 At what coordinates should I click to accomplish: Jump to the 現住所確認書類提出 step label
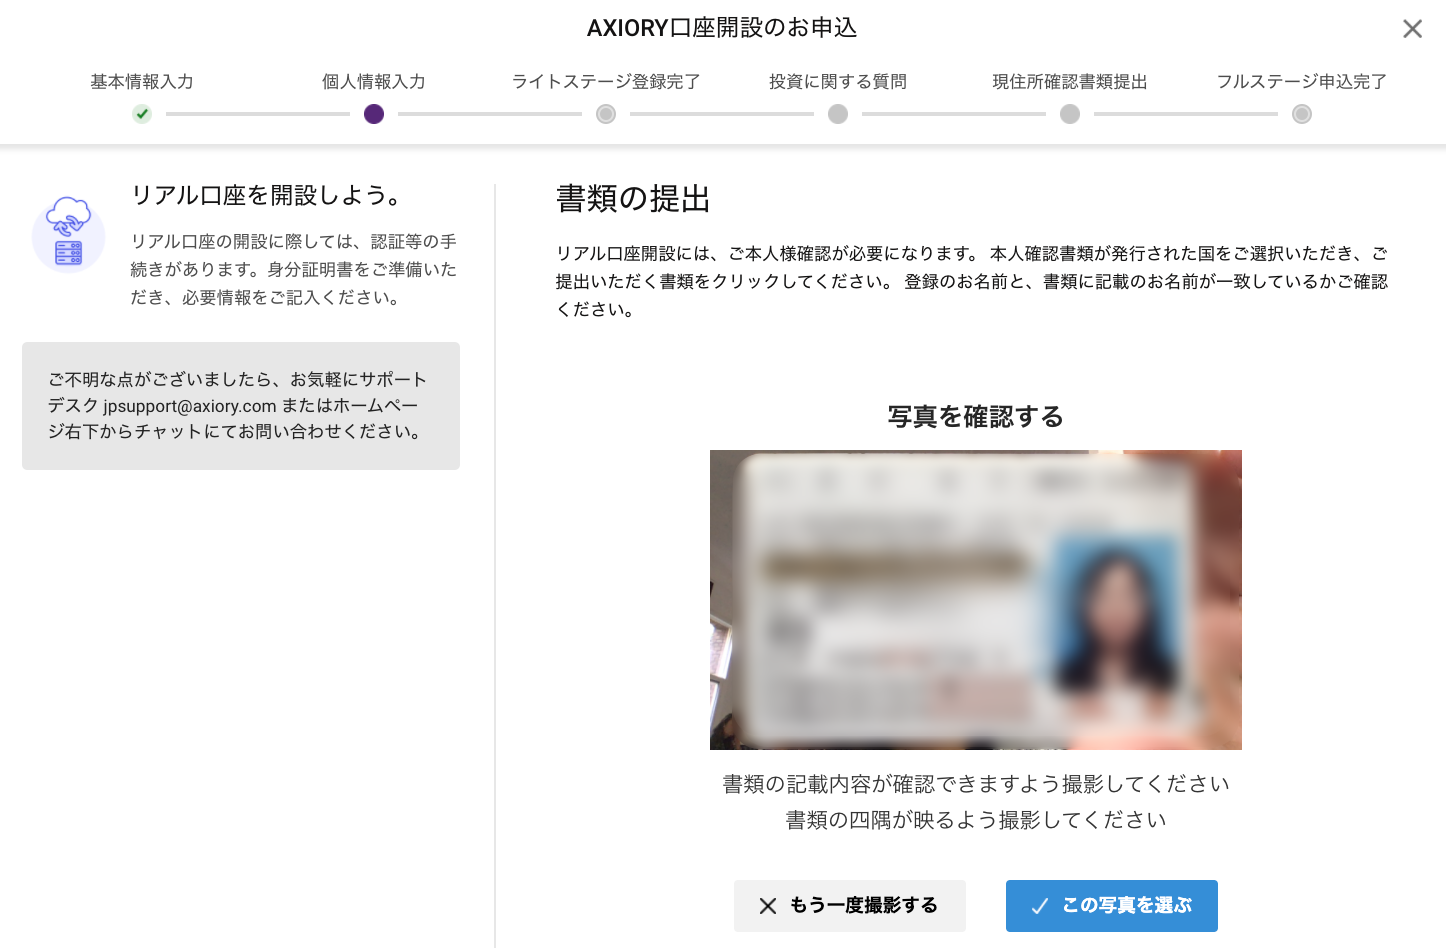(1070, 82)
